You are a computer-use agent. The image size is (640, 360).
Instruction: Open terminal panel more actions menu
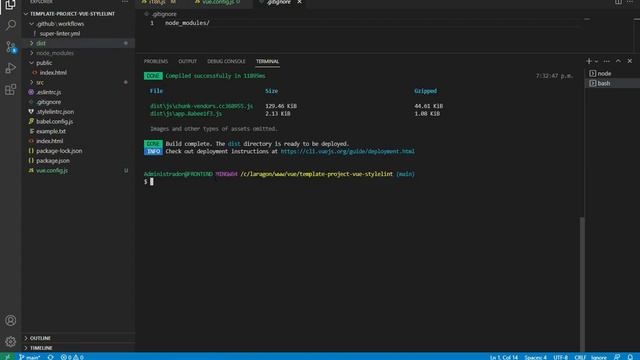pos(607,61)
